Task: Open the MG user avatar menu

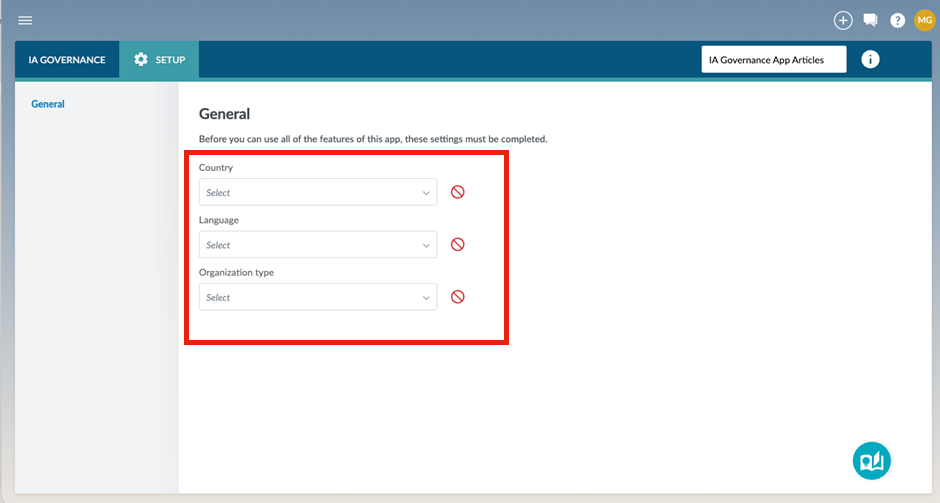Action: pyautogui.click(x=924, y=20)
